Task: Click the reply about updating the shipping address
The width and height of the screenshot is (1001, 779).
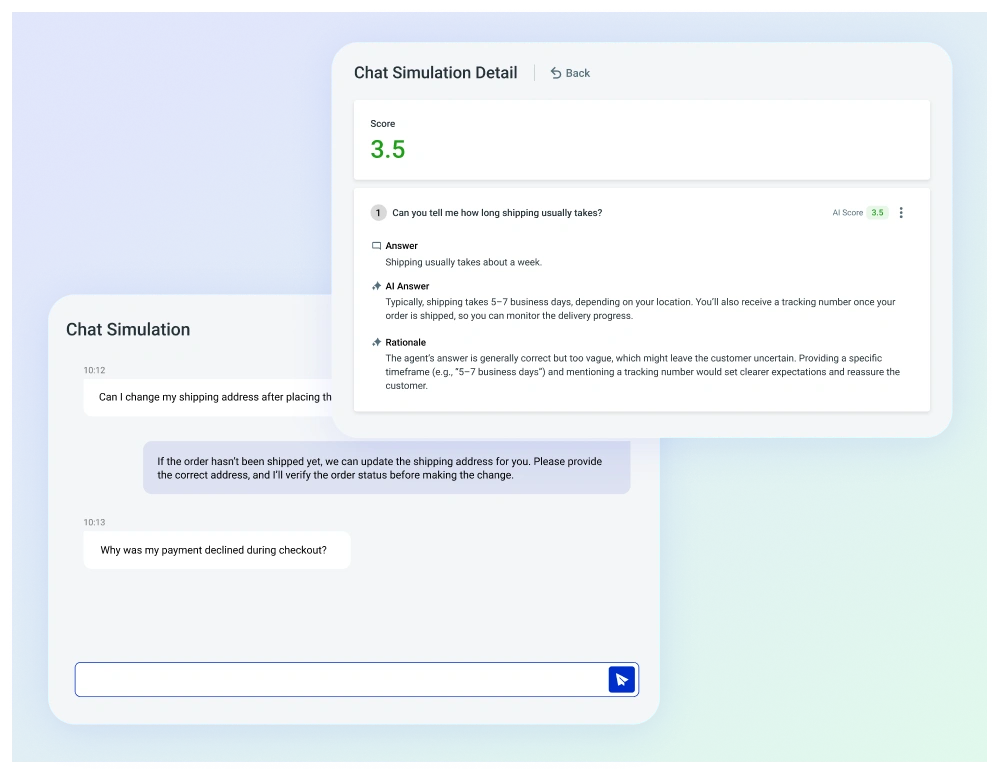Action: tap(386, 468)
